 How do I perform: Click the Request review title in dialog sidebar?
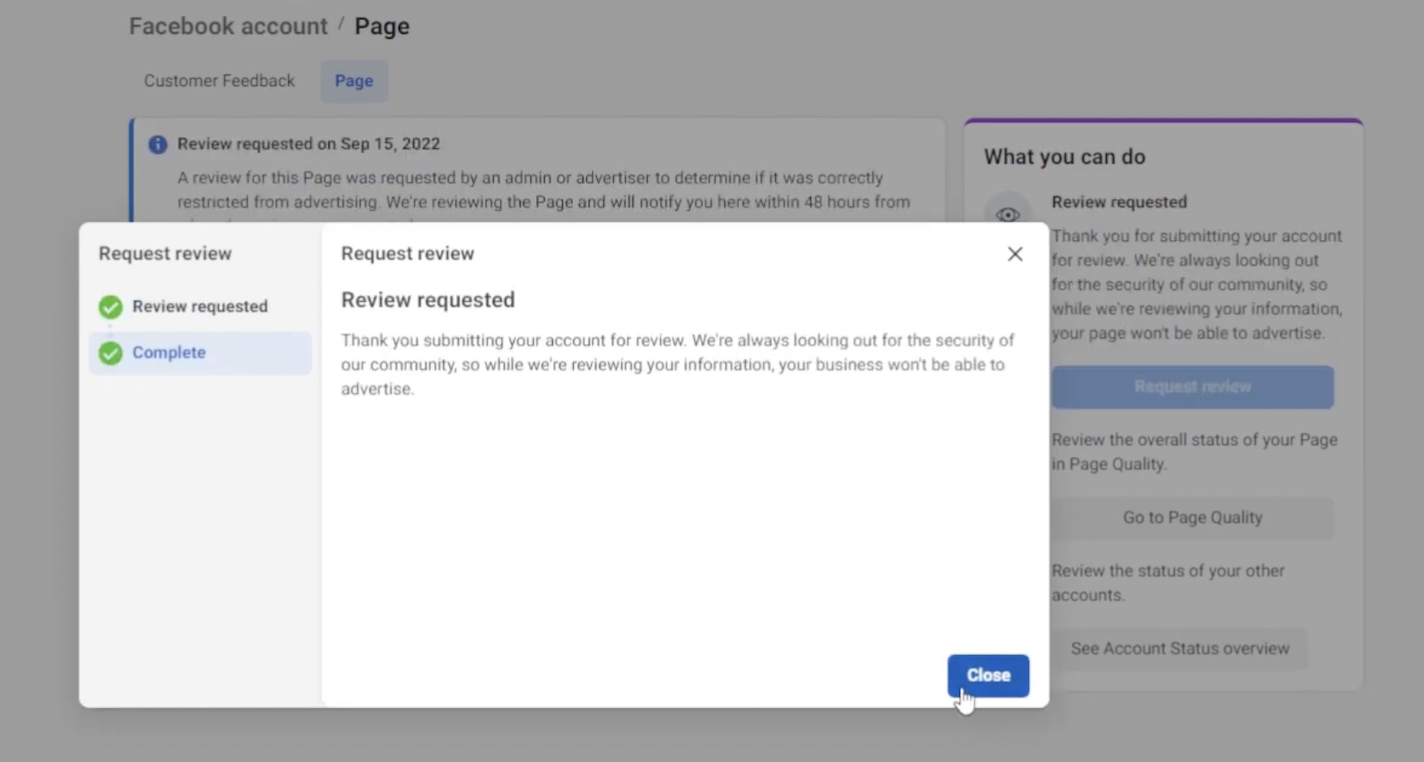(165, 254)
